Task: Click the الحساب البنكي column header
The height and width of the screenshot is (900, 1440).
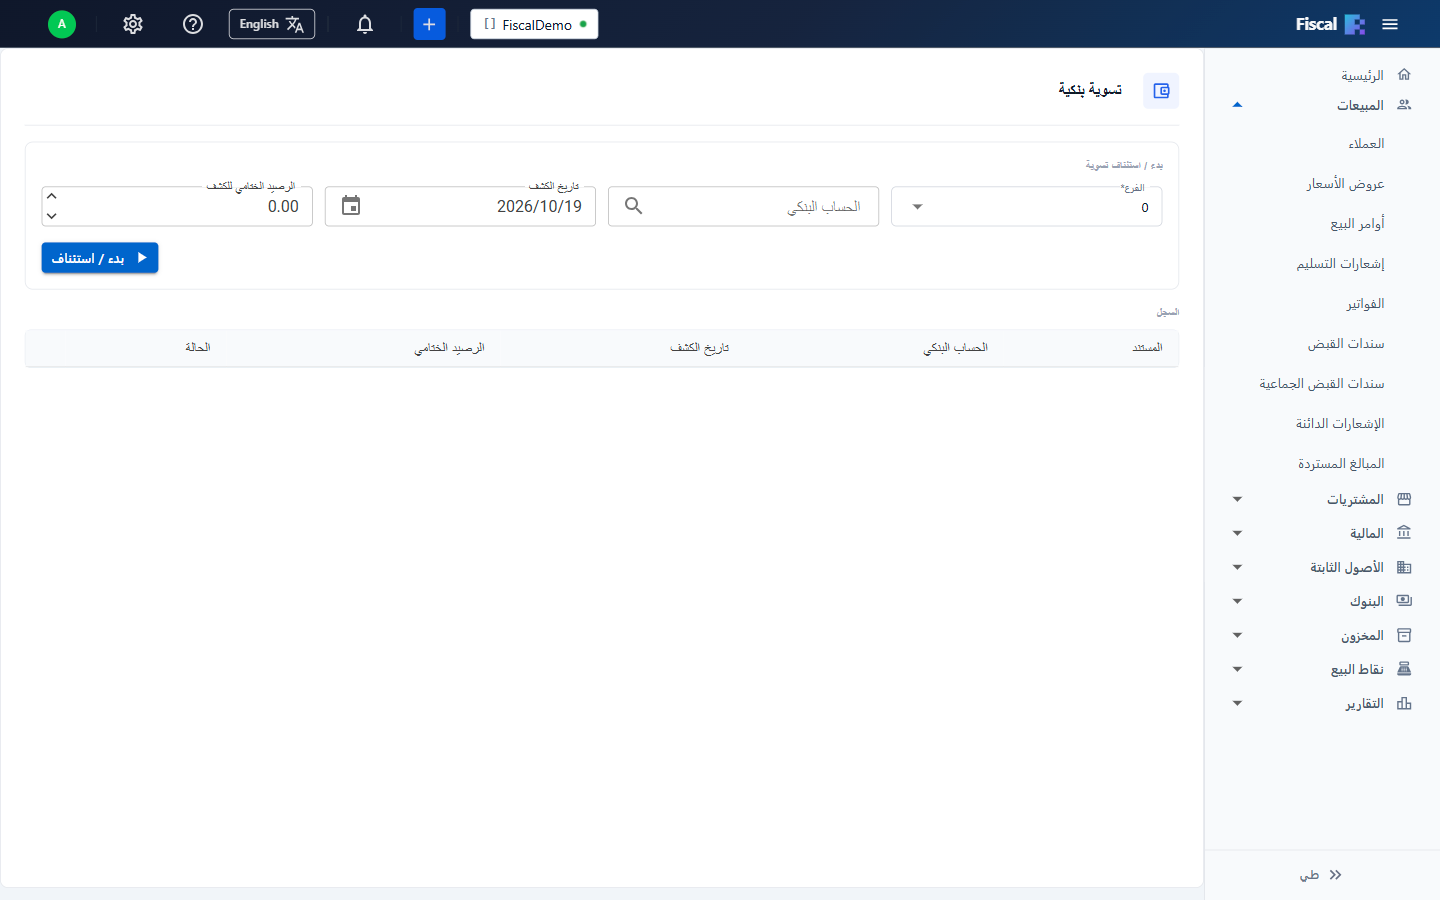Action: point(955,348)
